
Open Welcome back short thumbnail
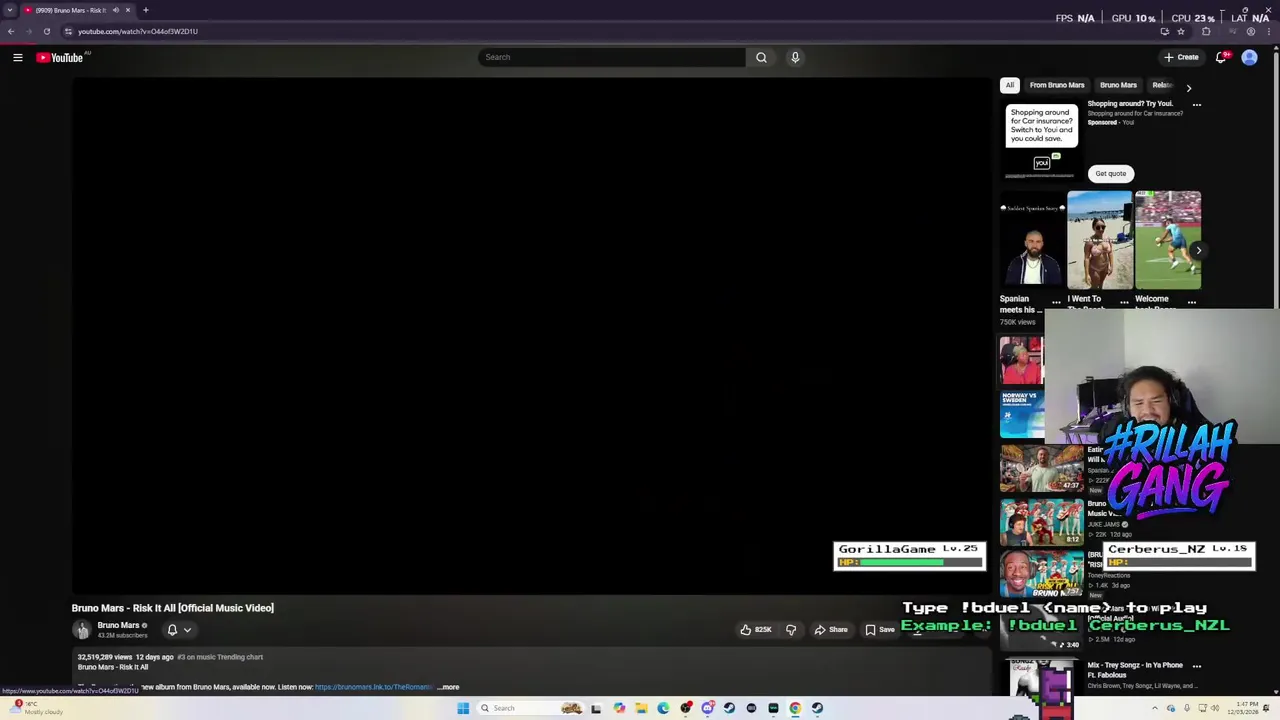tap(1168, 240)
